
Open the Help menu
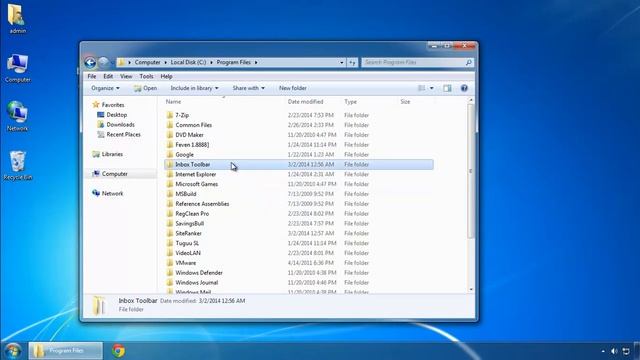coord(166,76)
